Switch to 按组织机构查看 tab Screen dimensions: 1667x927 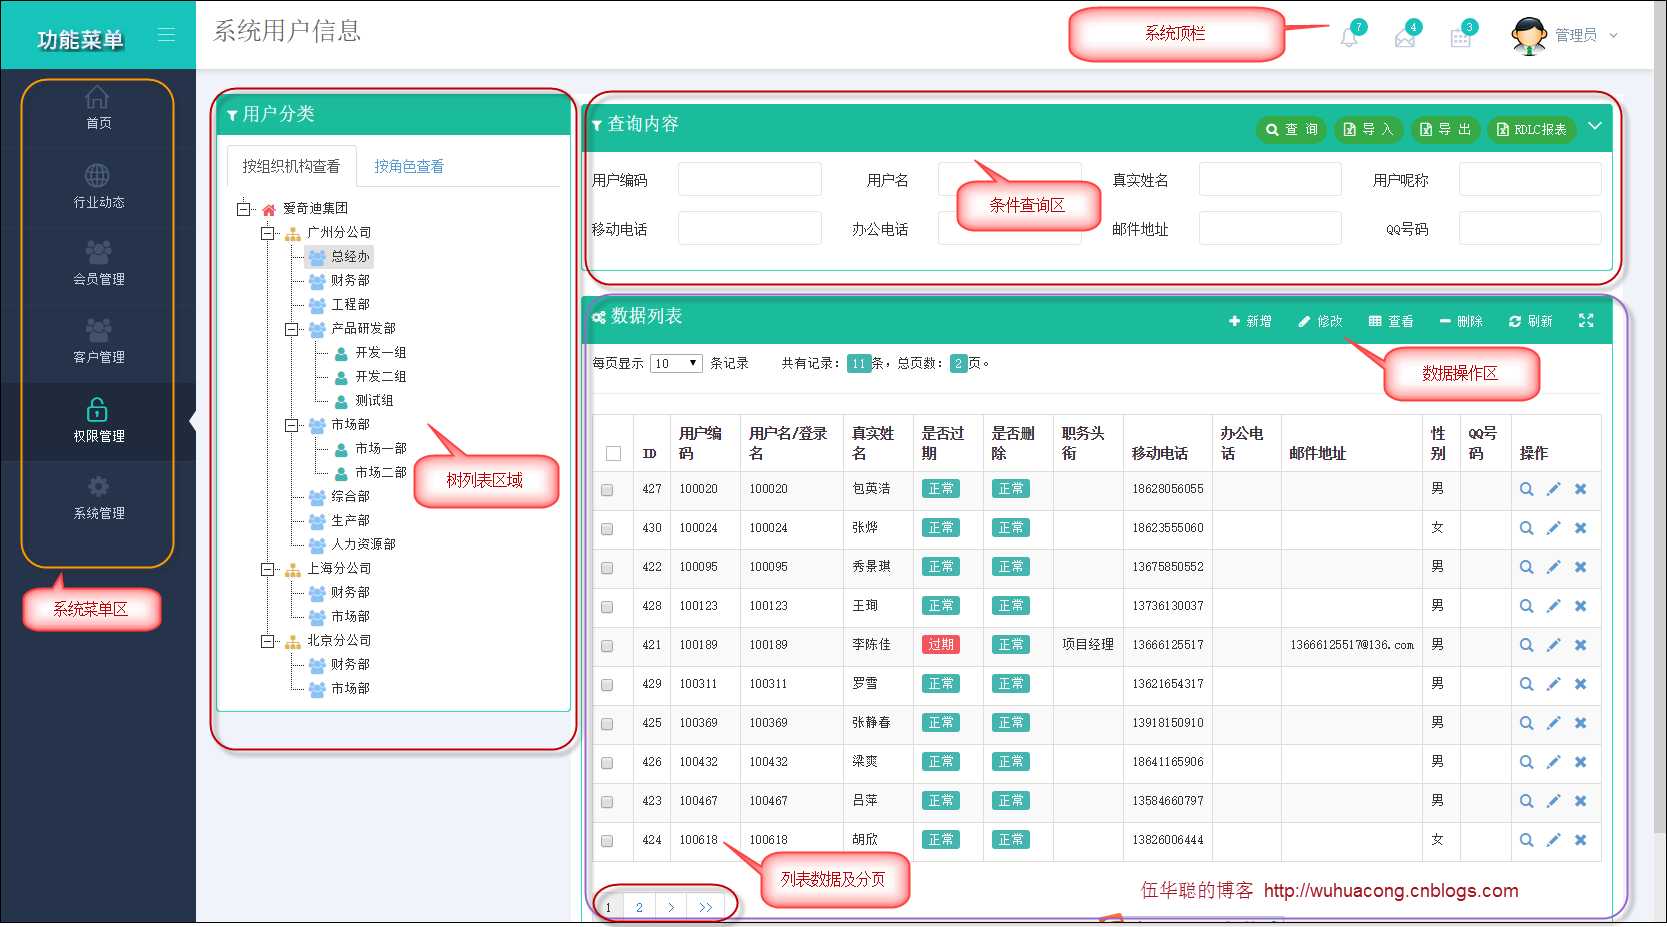pos(291,166)
